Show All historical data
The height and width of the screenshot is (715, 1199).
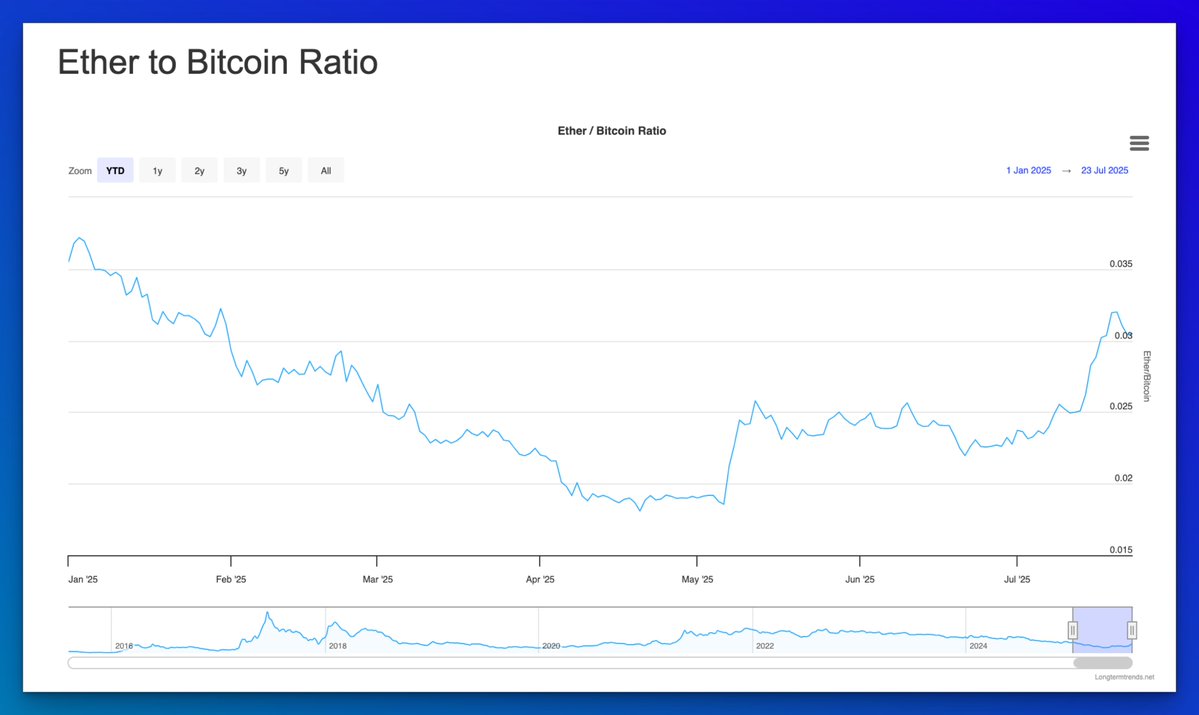point(326,171)
